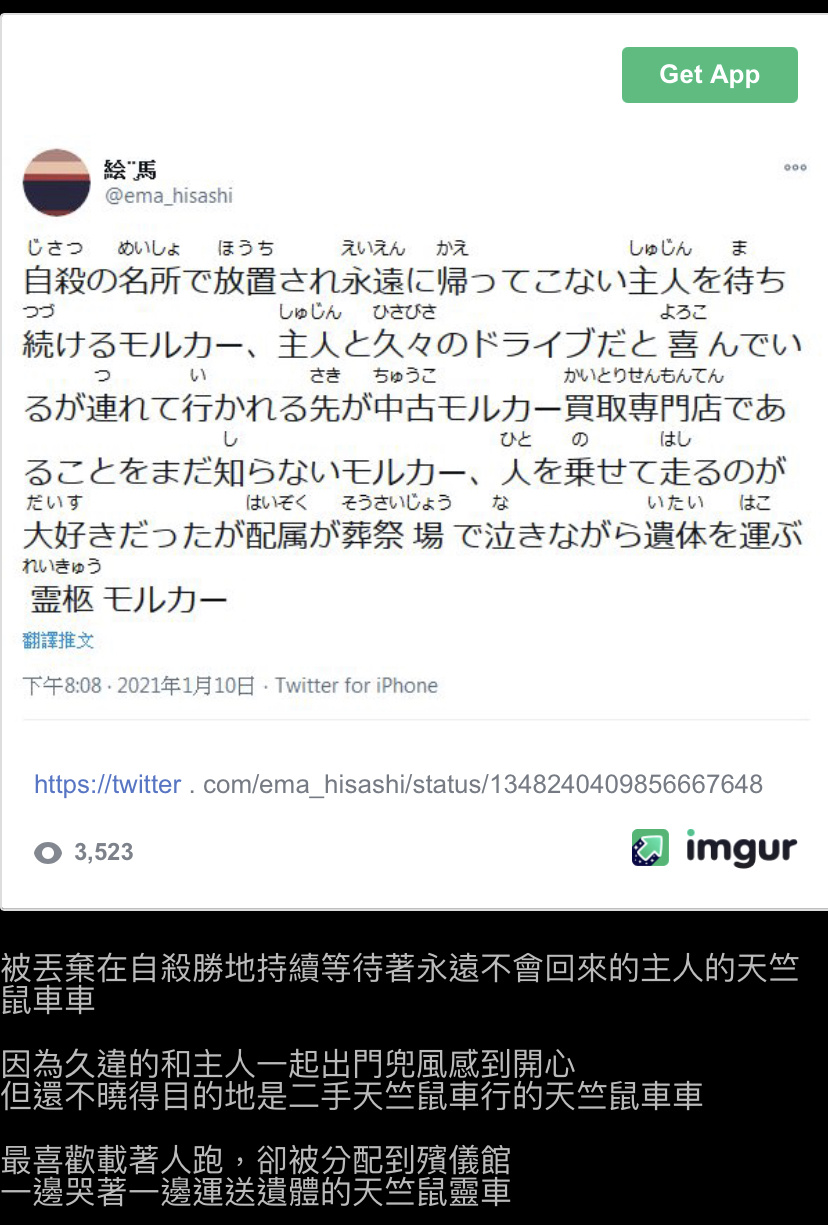The height and width of the screenshot is (1225, 828).
Task: Click the @ema_hisashi handle
Action: coord(168,196)
